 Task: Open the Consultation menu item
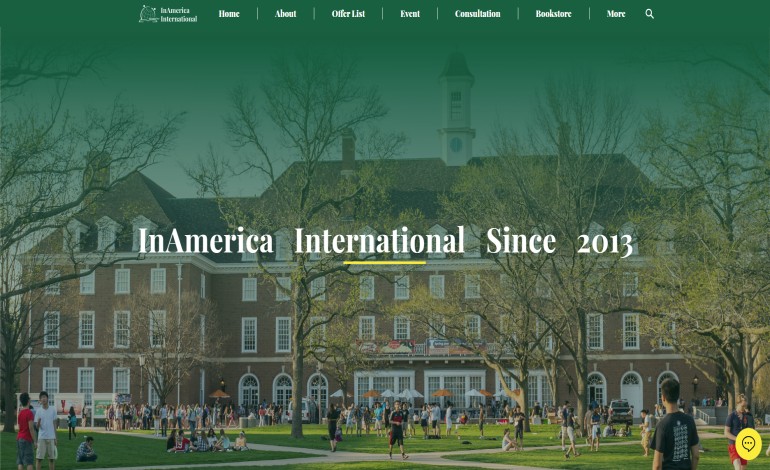[477, 14]
